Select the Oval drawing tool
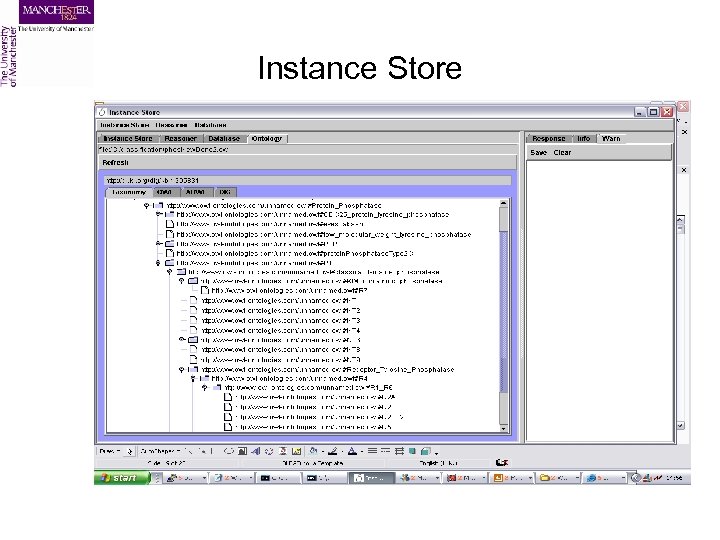Screen dimensions: 720x540 [228, 451]
